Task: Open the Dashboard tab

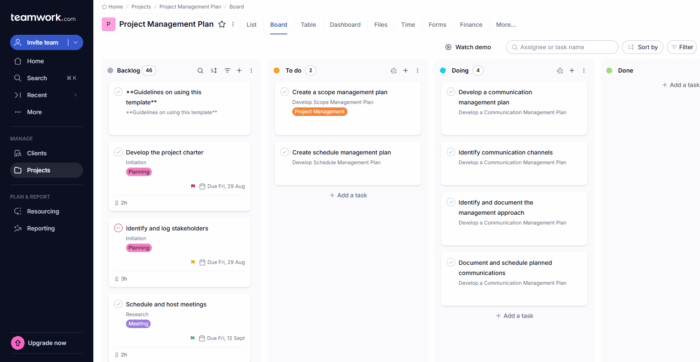Action: (x=345, y=25)
